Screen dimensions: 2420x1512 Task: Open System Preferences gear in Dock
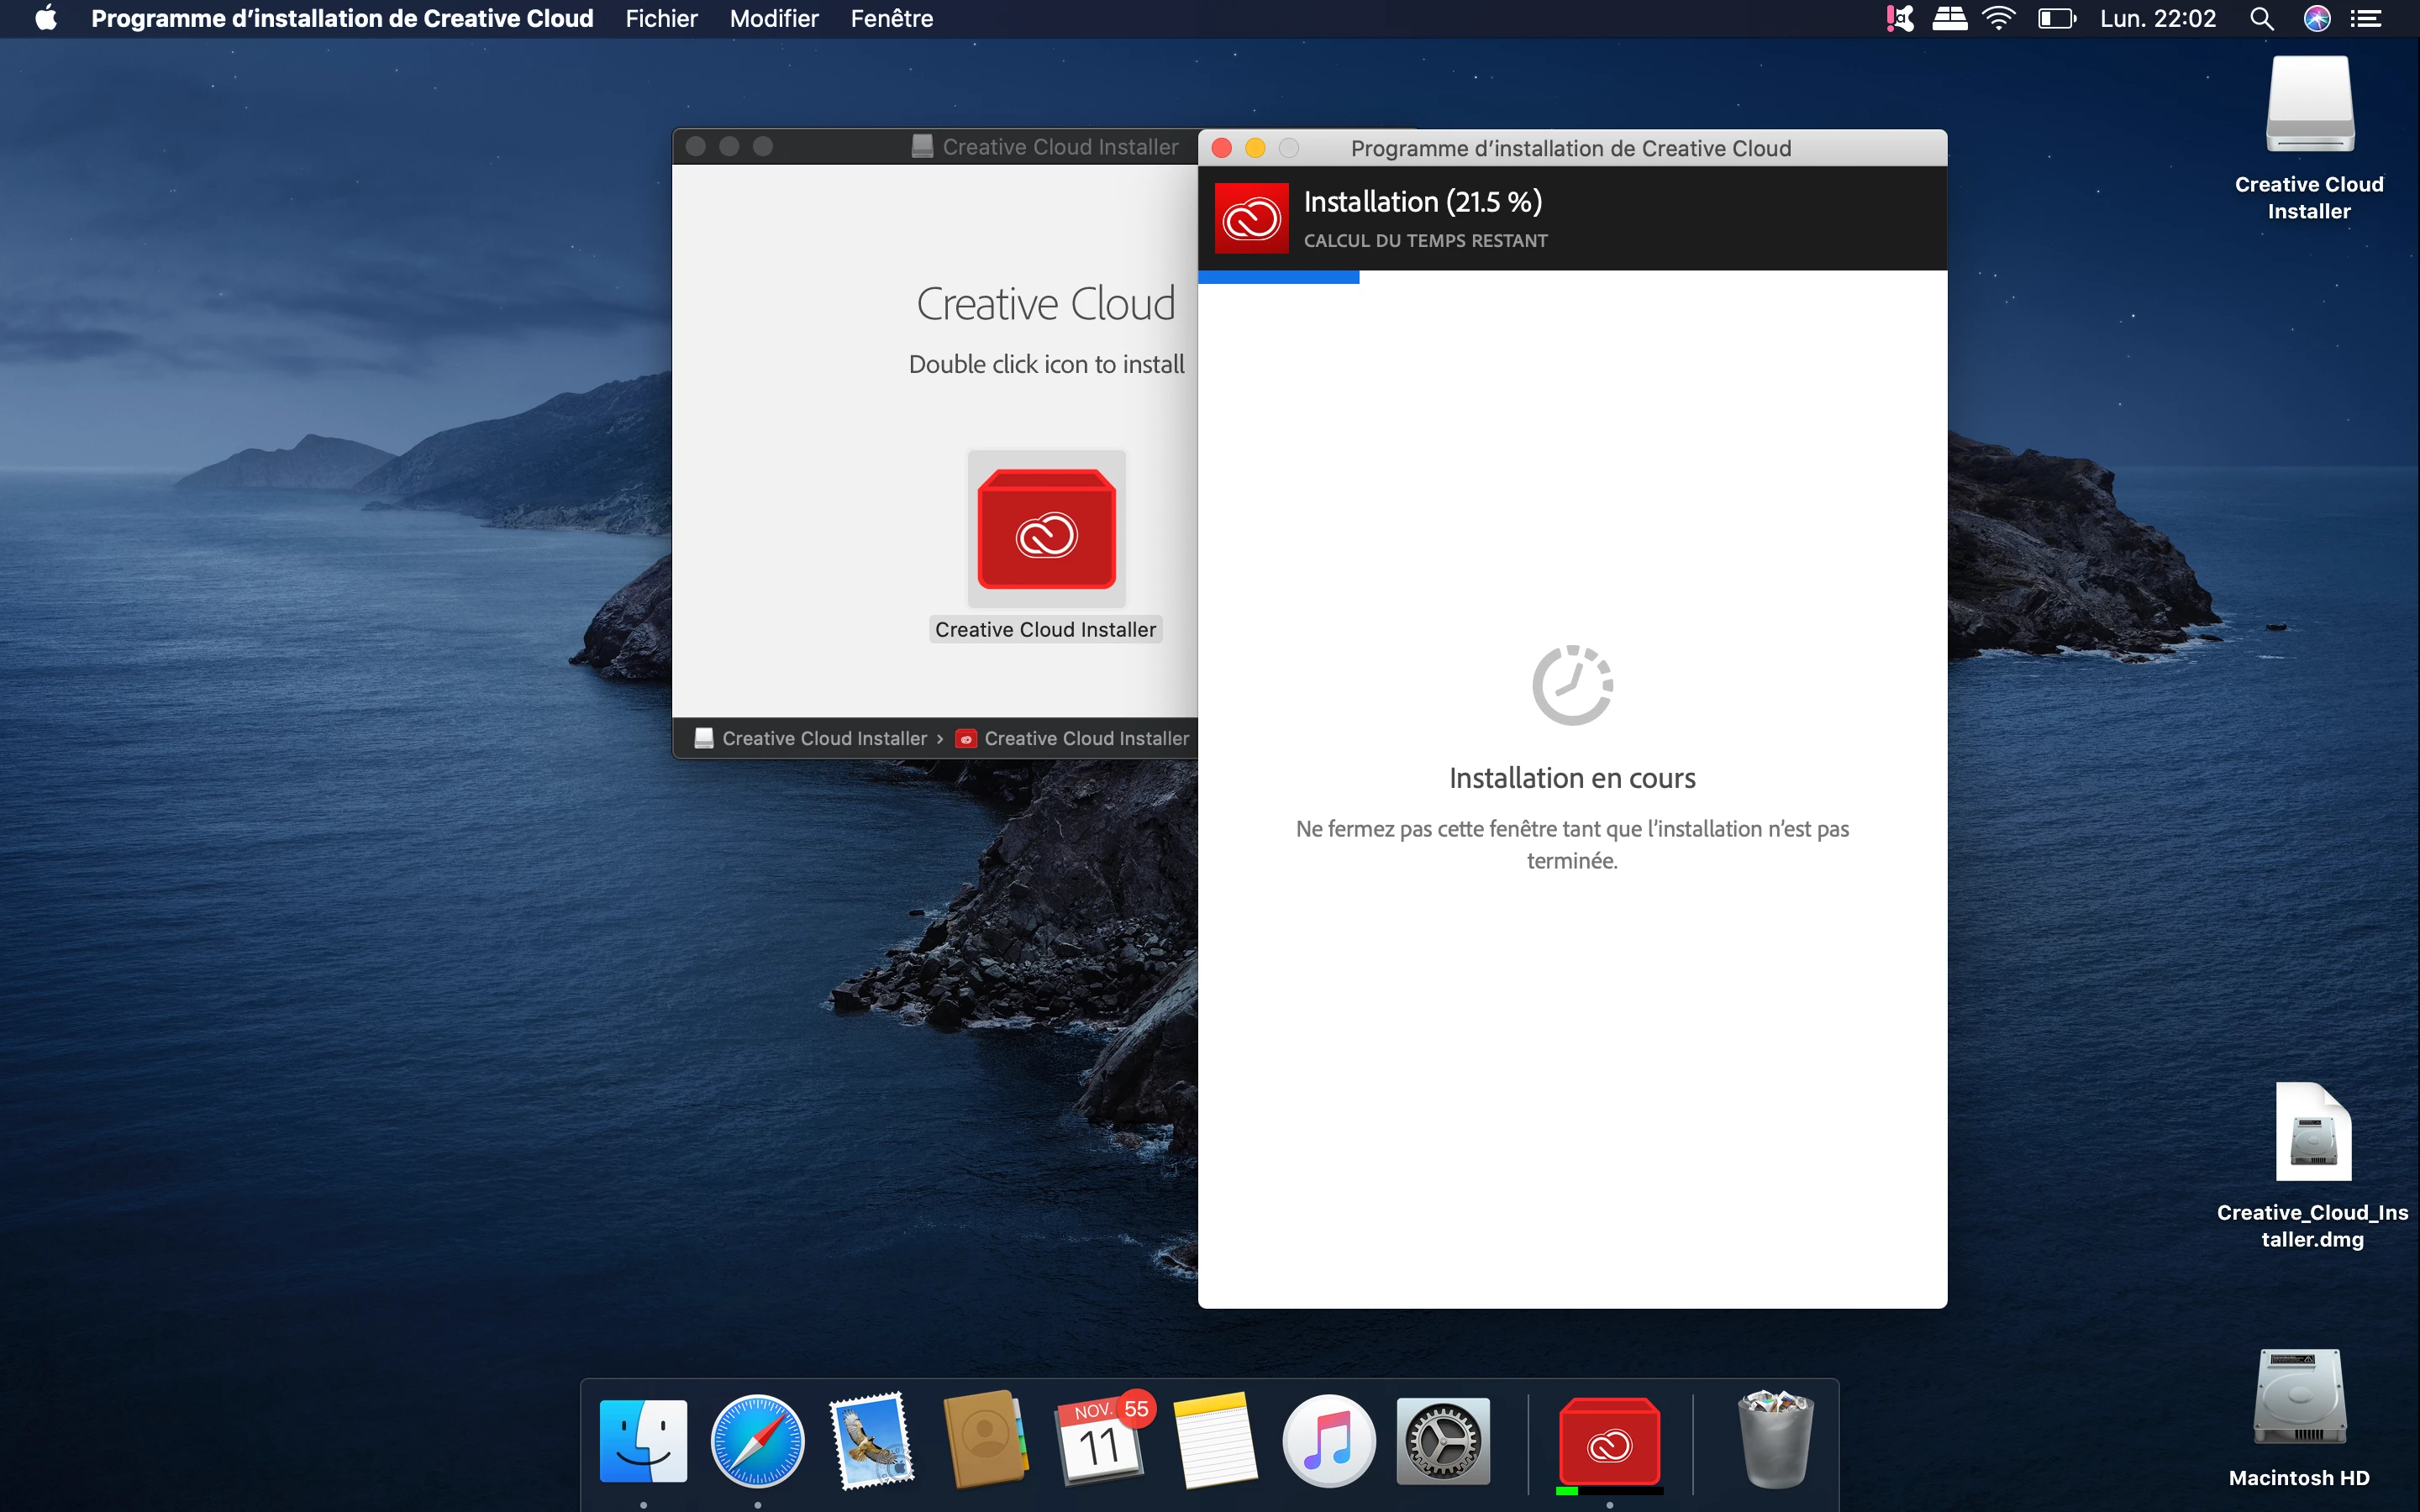pos(1442,1441)
